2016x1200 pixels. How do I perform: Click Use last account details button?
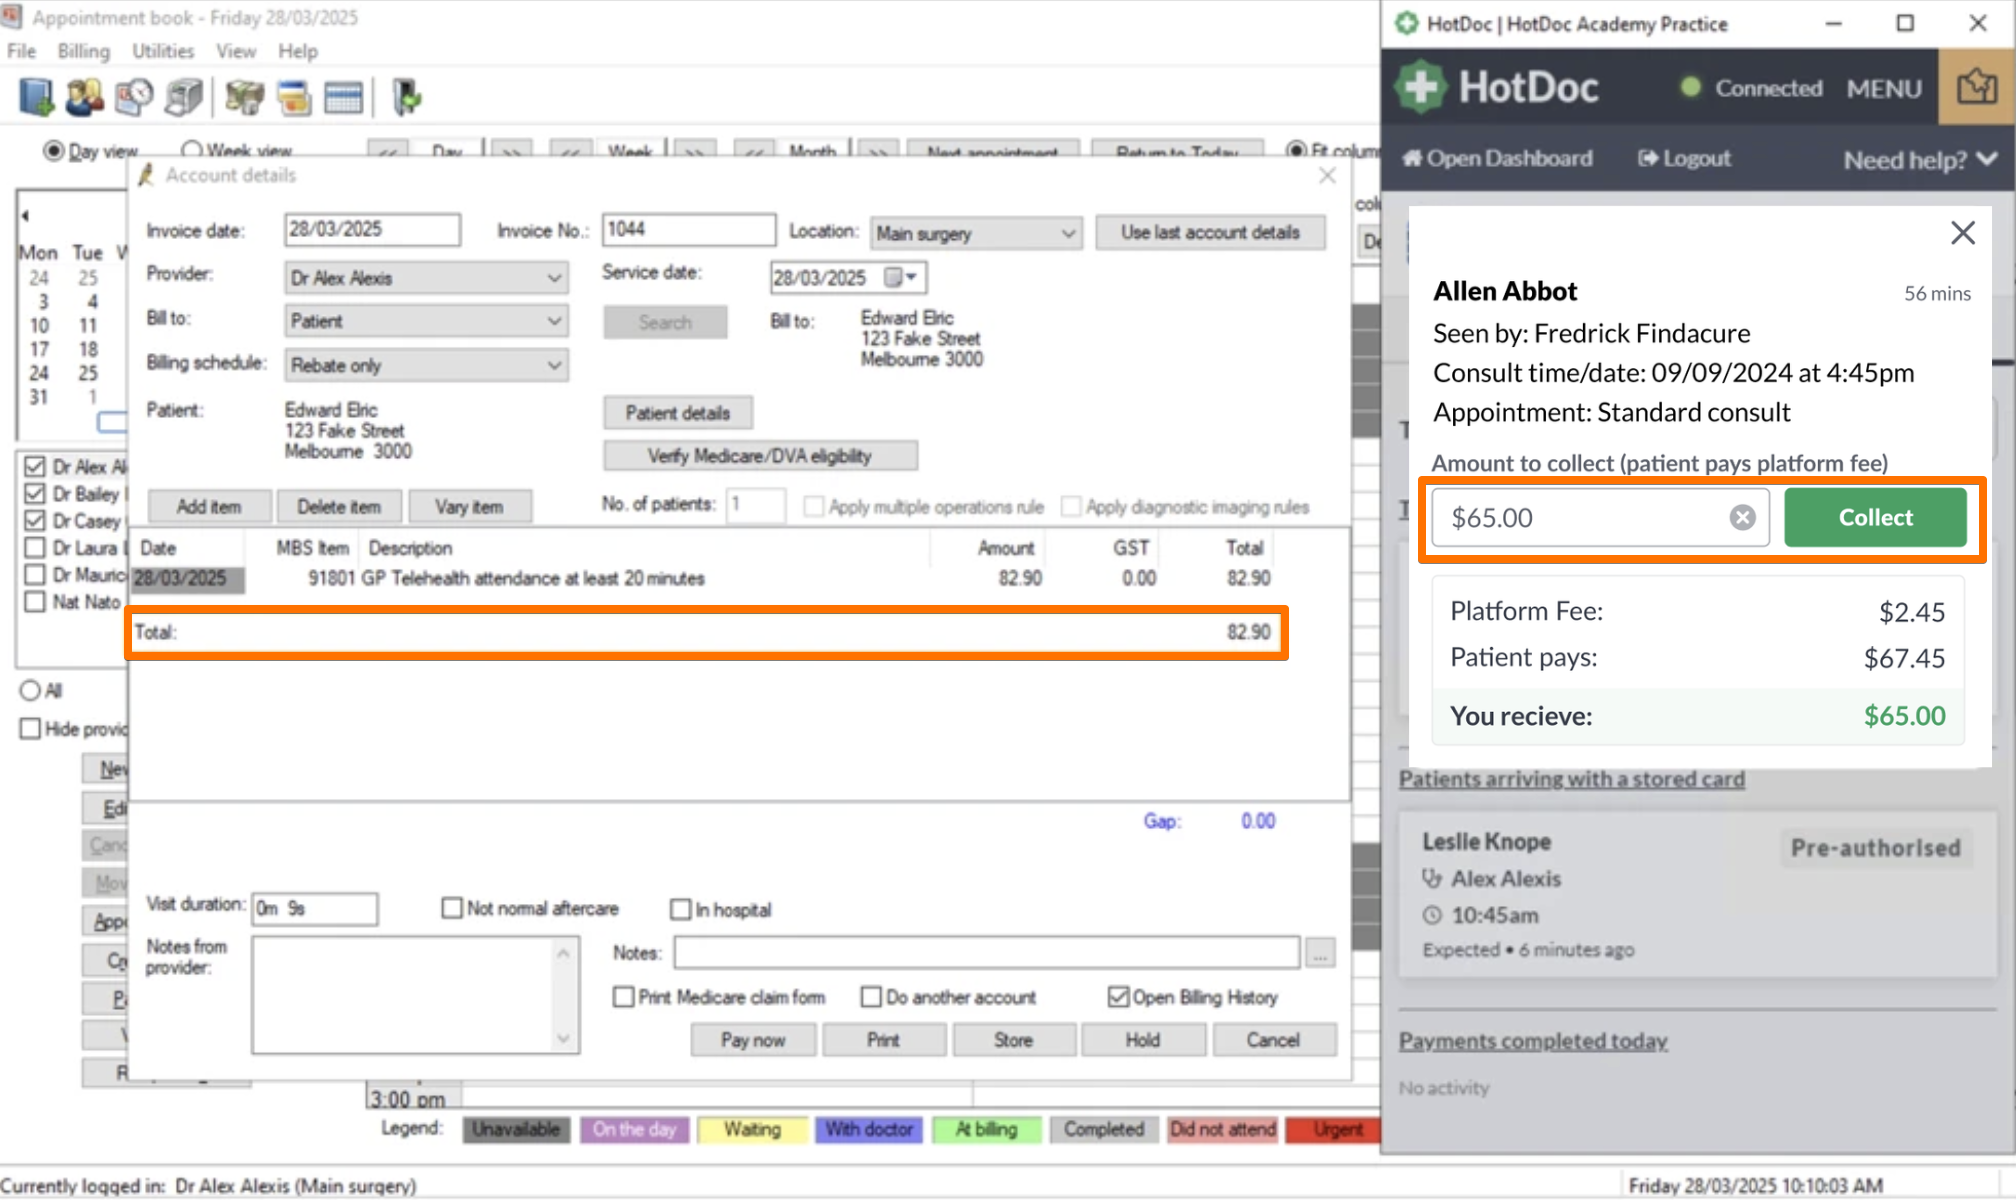1210,232
